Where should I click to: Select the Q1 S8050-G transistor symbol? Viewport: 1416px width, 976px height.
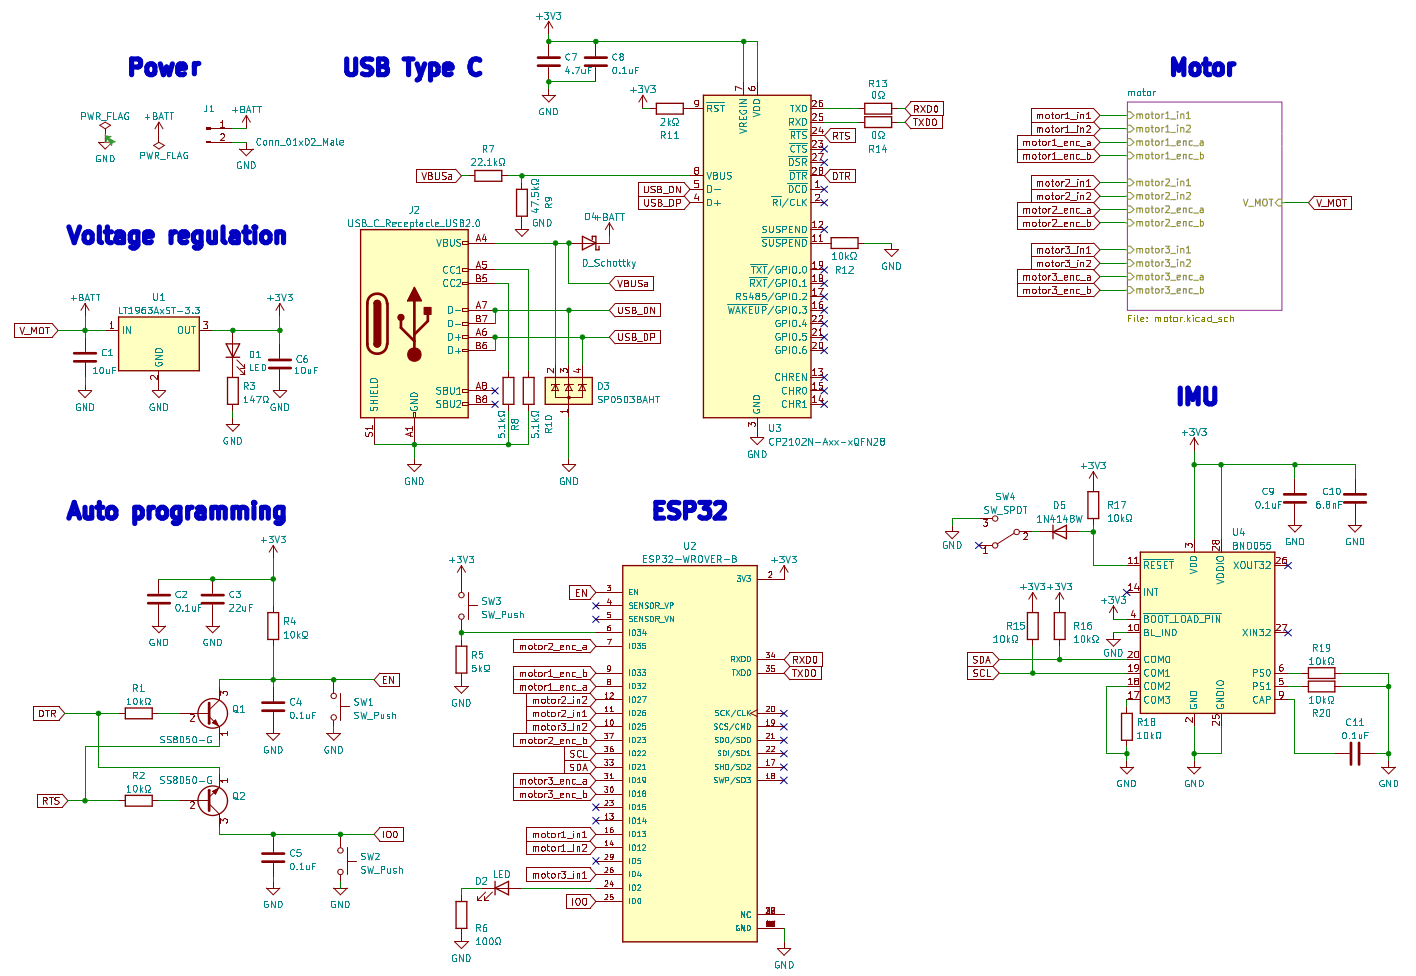212,714
